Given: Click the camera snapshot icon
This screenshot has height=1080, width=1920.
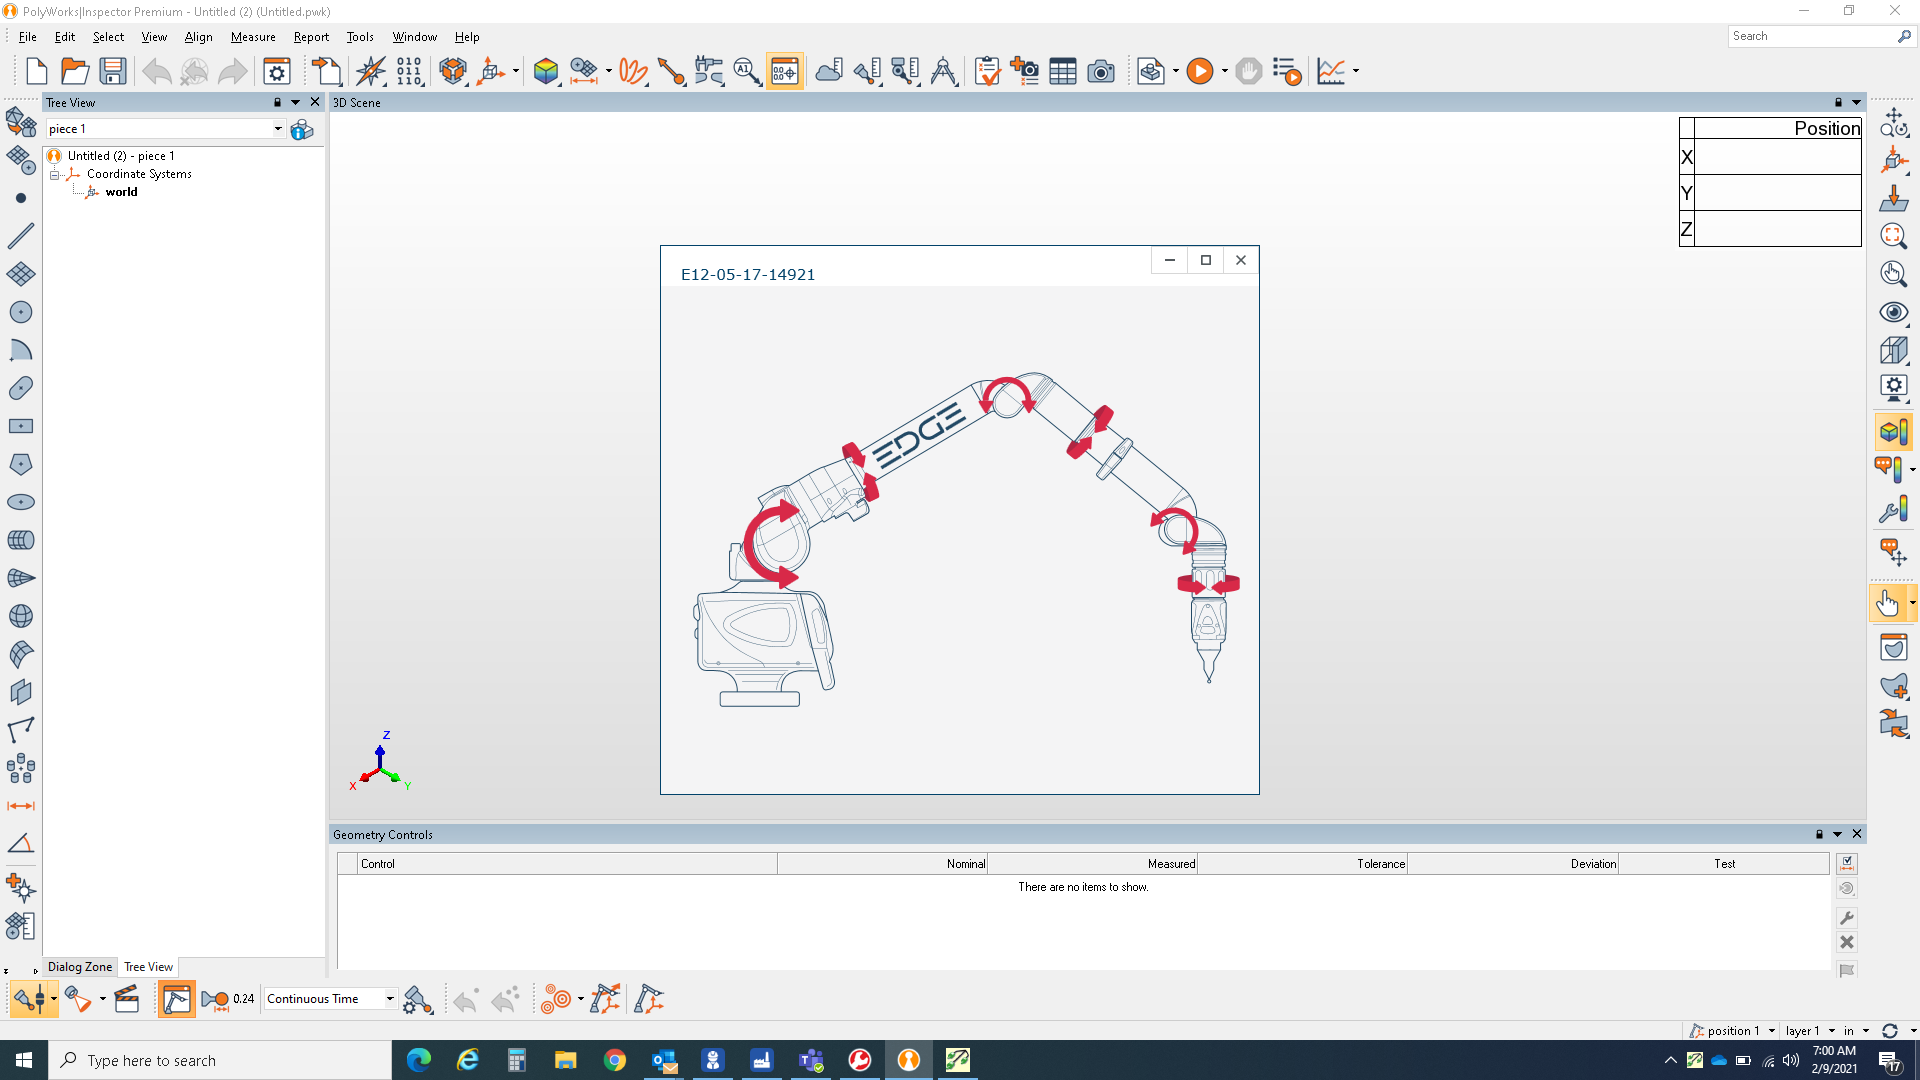Looking at the screenshot, I should tap(1101, 71).
